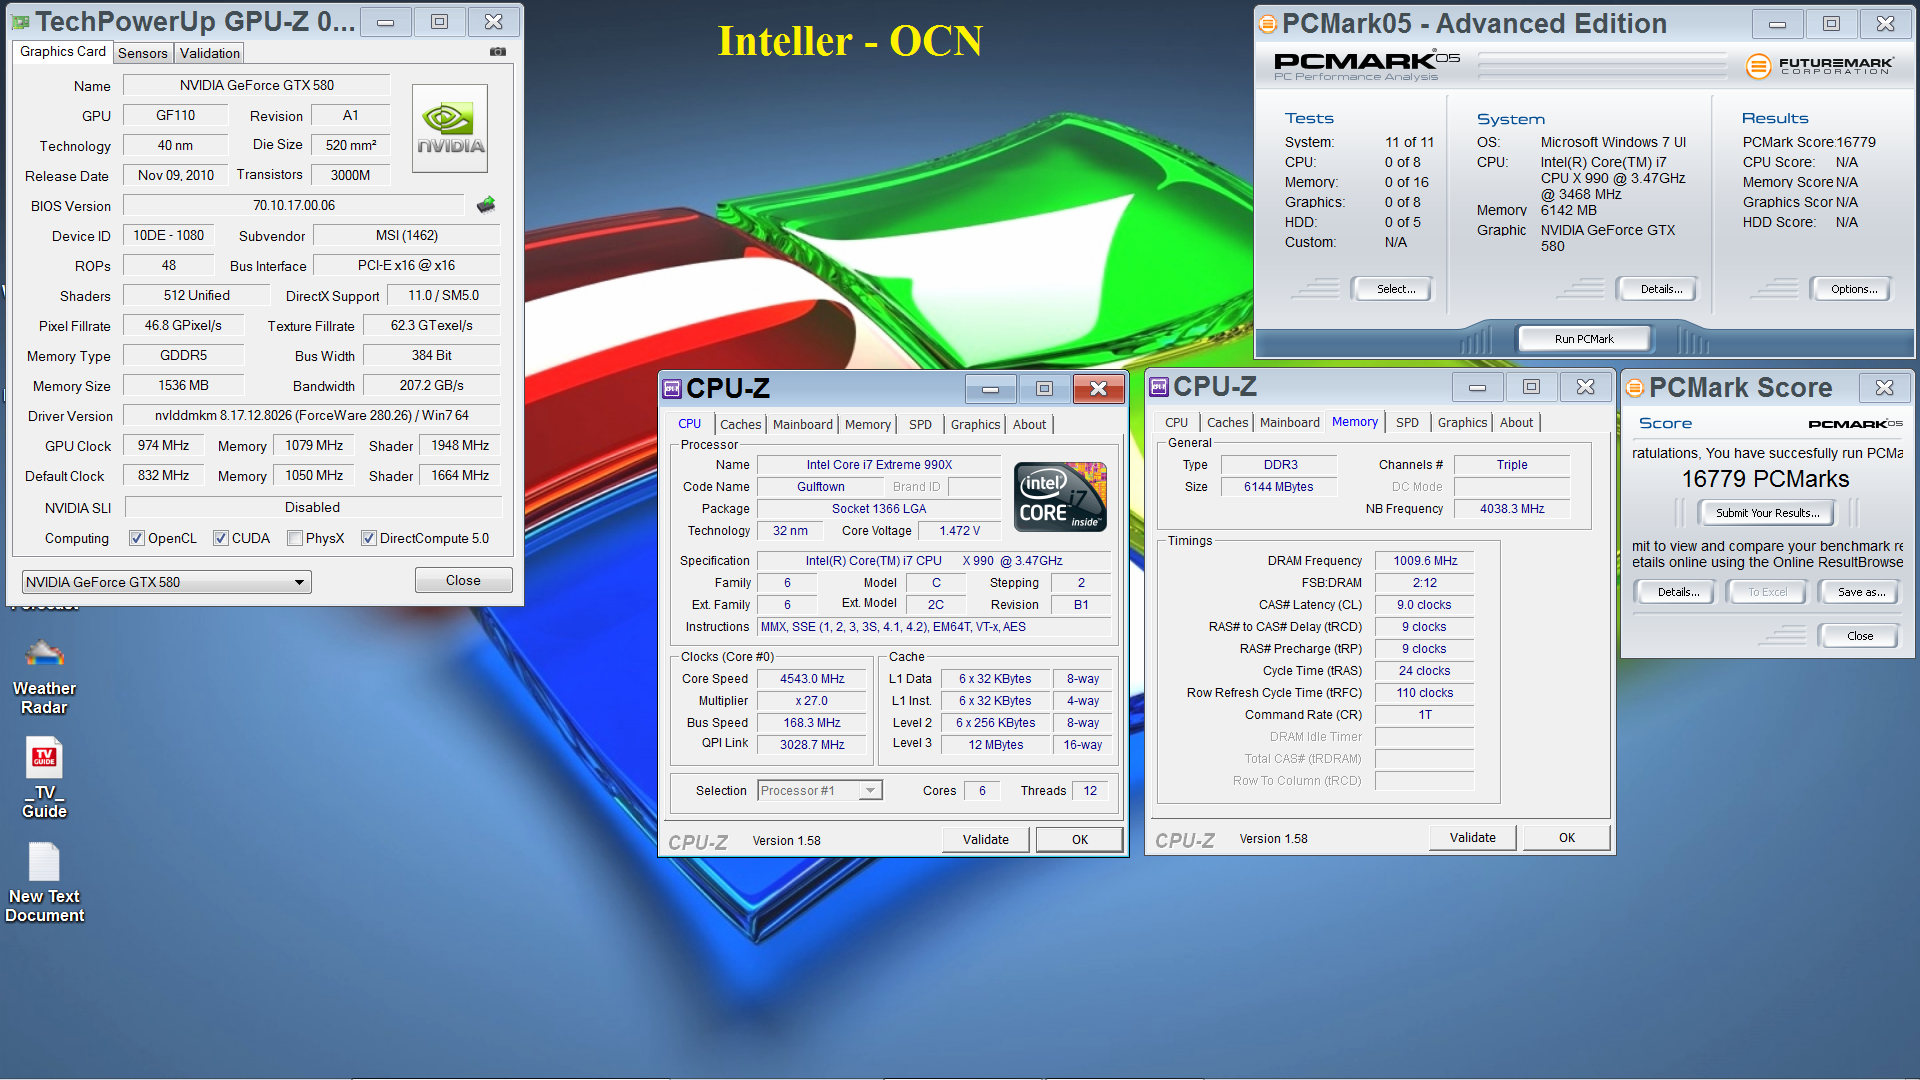
Task: Click the GPU name field NVIDIA GeForce GTX 580
Action: pos(257,86)
